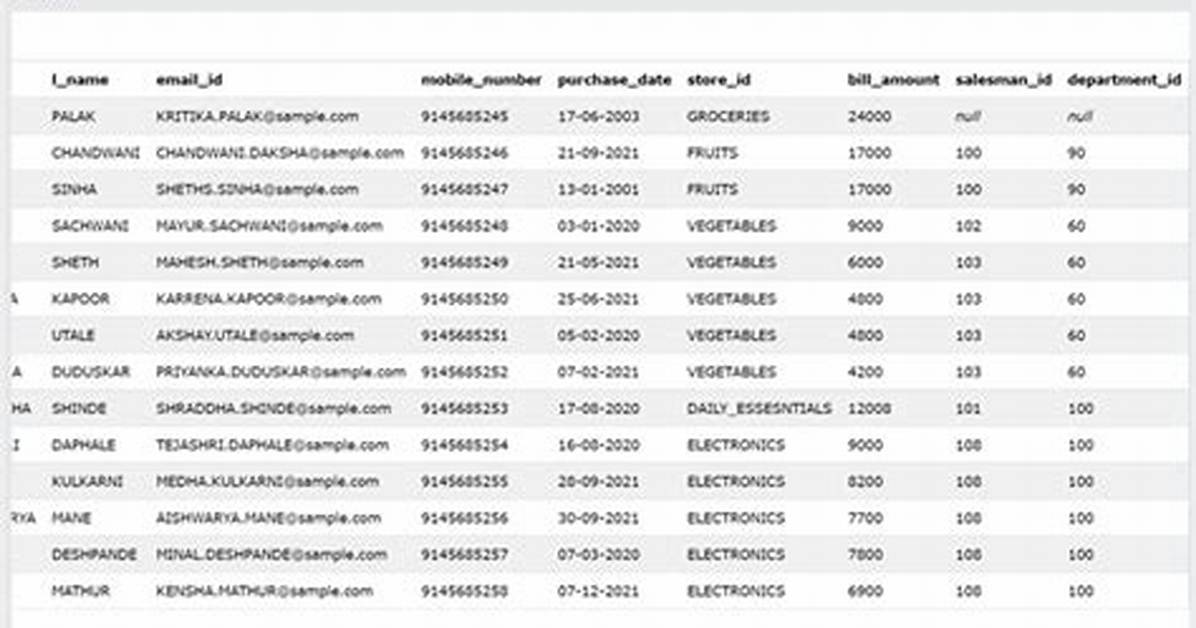1196x628 pixels.
Task: Click the AISHWARYA.MANE@sample.com email
Action: (x=268, y=519)
